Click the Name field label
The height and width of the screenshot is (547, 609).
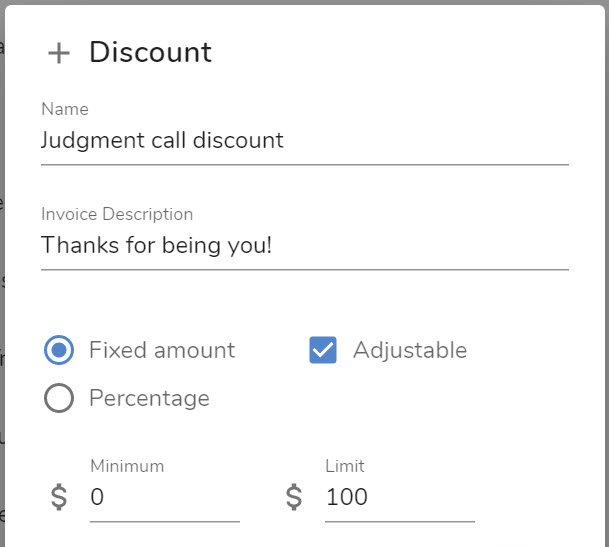[65, 109]
